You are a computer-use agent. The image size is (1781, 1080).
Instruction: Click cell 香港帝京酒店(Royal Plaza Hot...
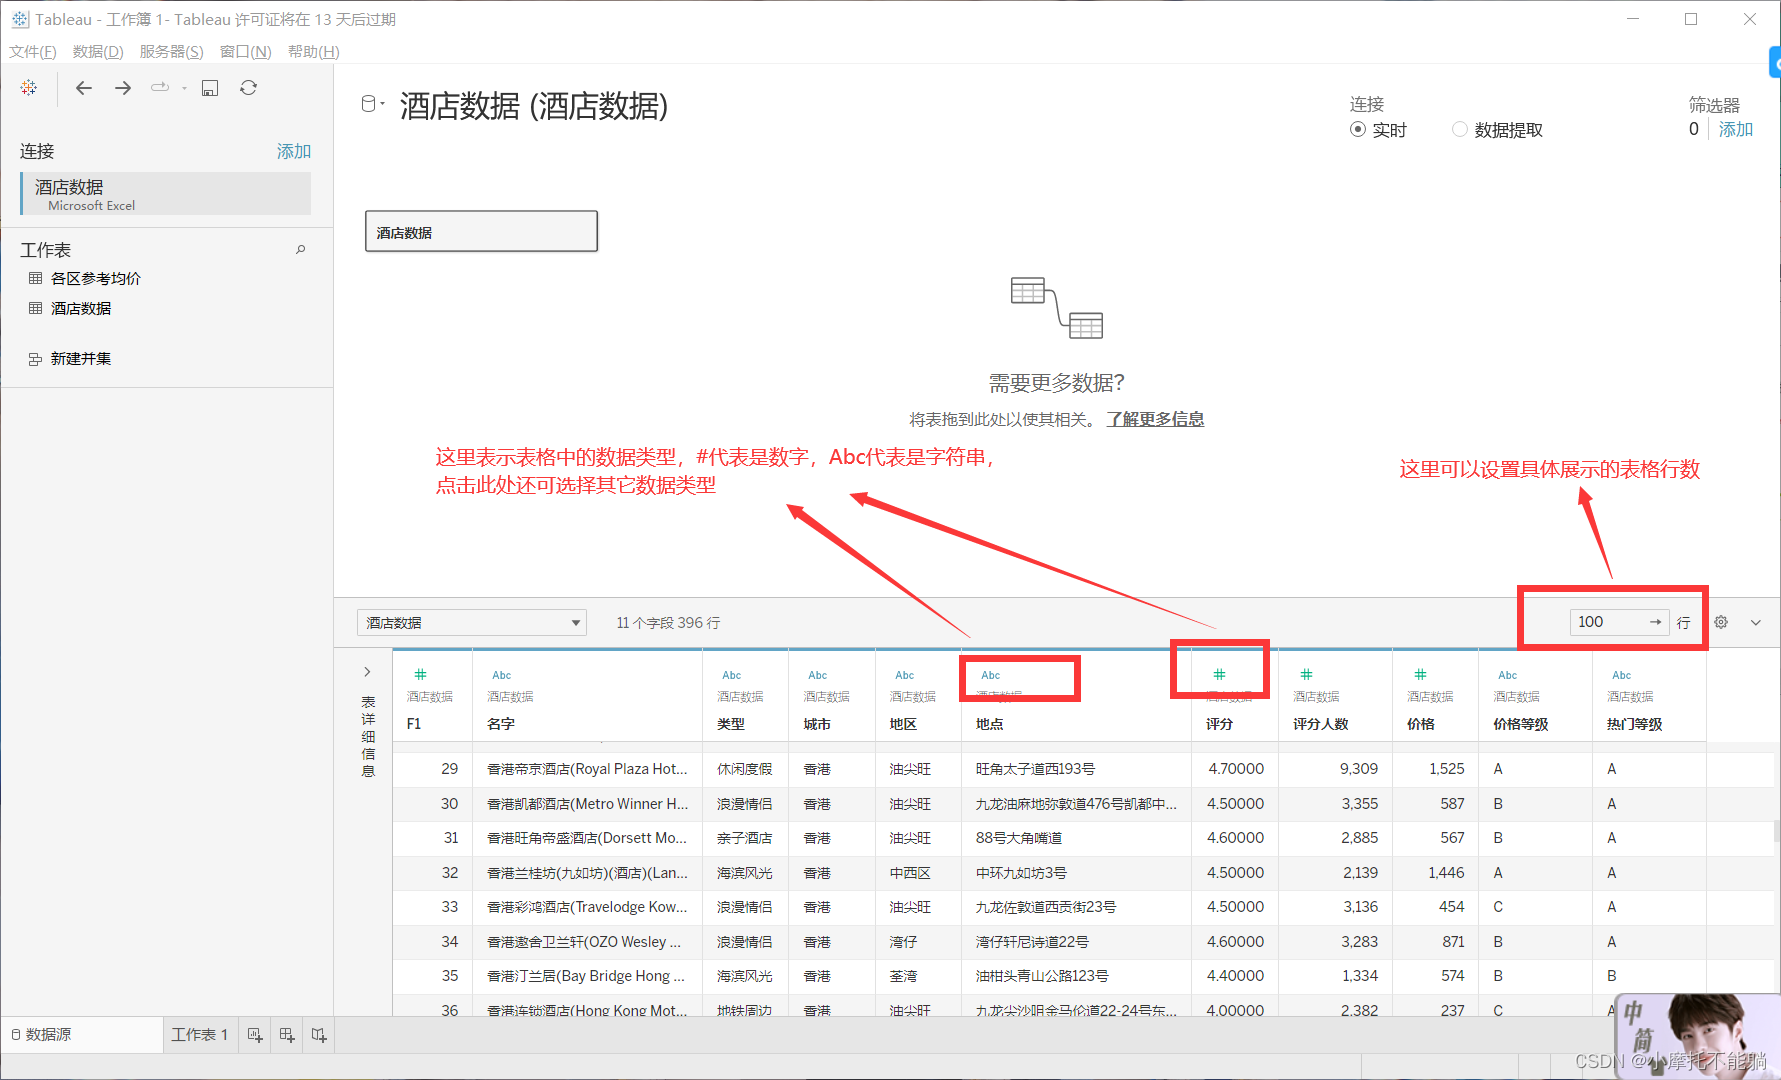(x=587, y=769)
